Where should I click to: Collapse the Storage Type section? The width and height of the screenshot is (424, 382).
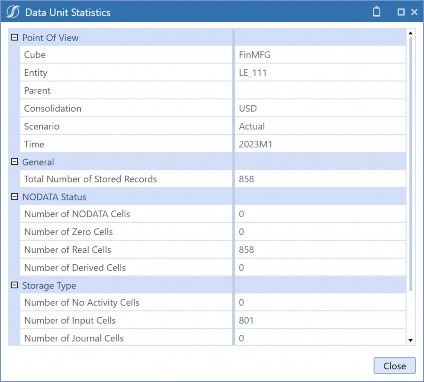(x=14, y=285)
